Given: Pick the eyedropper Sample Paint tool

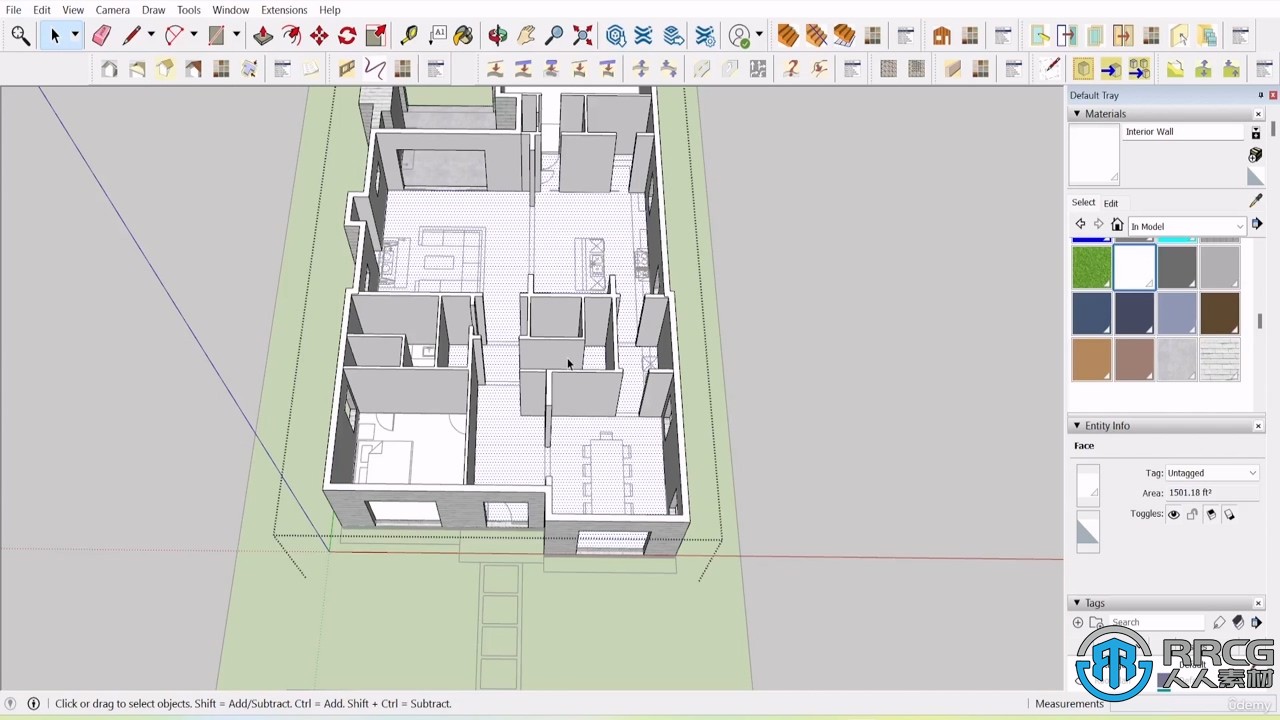Looking at the screenshot, I should click(1256, 201).
